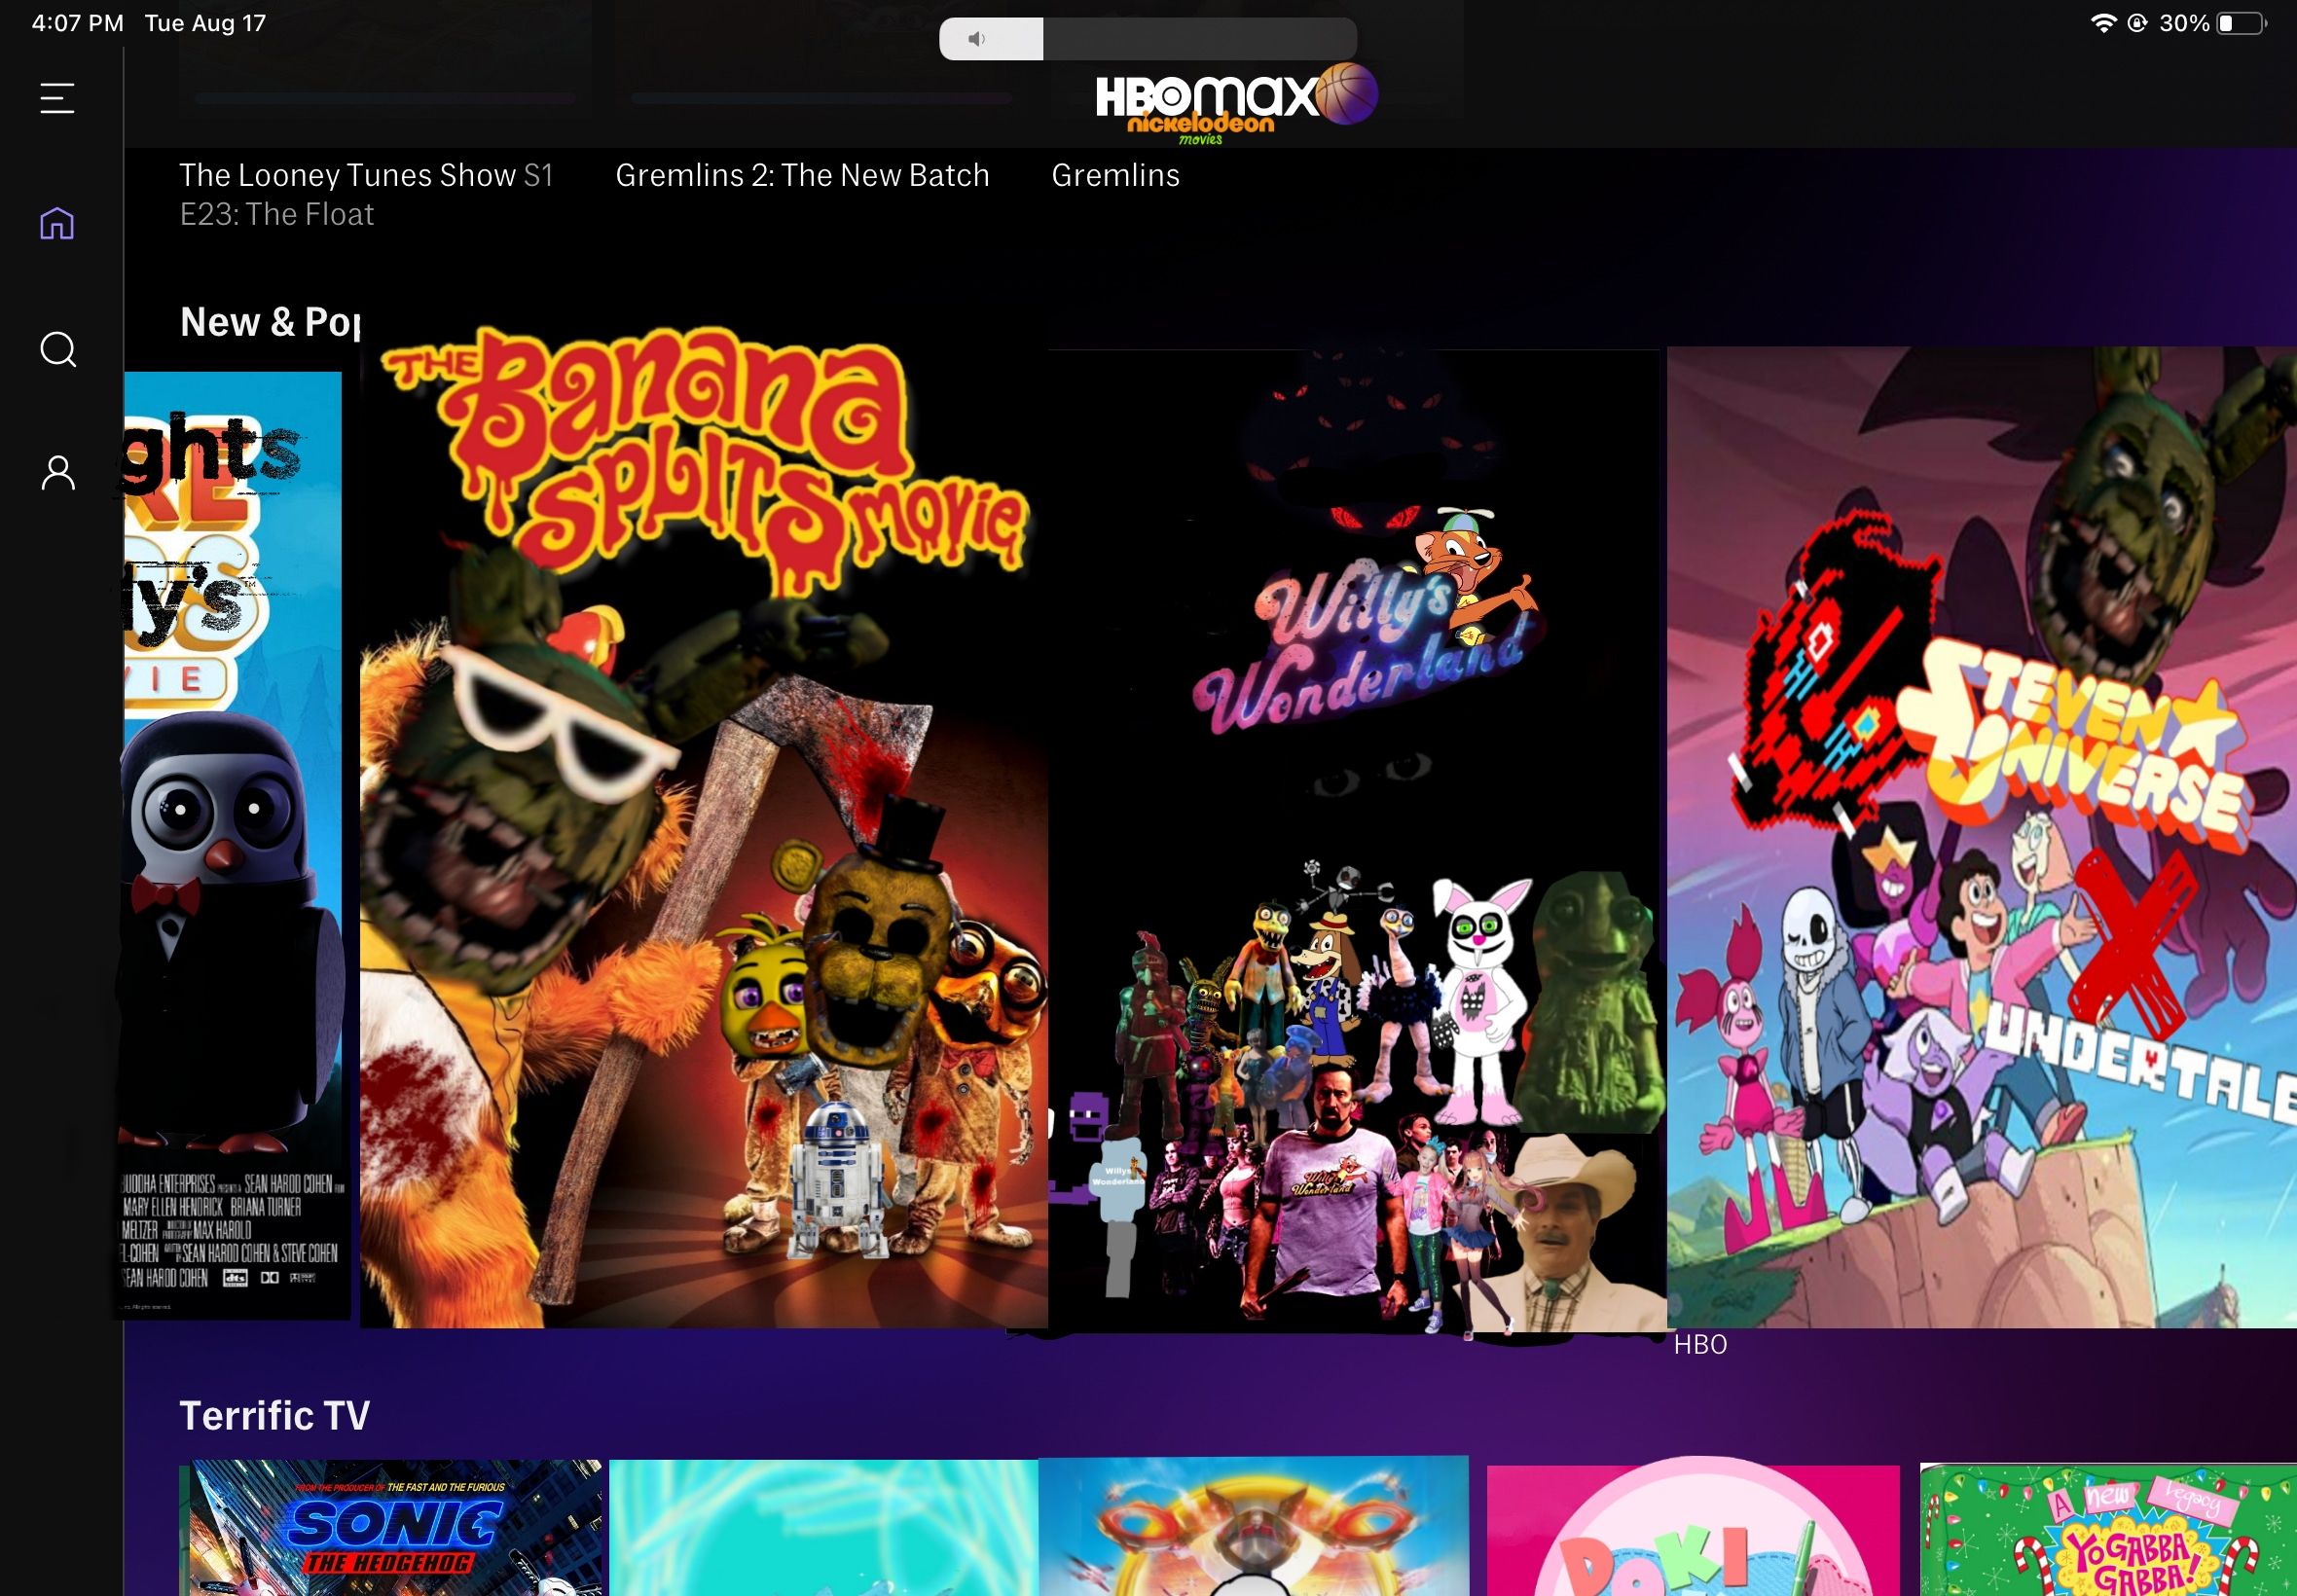This screenshot has width=2297, height=1596.
Task: Go to the Home icon in sidebar
Action: coord(57,223)
